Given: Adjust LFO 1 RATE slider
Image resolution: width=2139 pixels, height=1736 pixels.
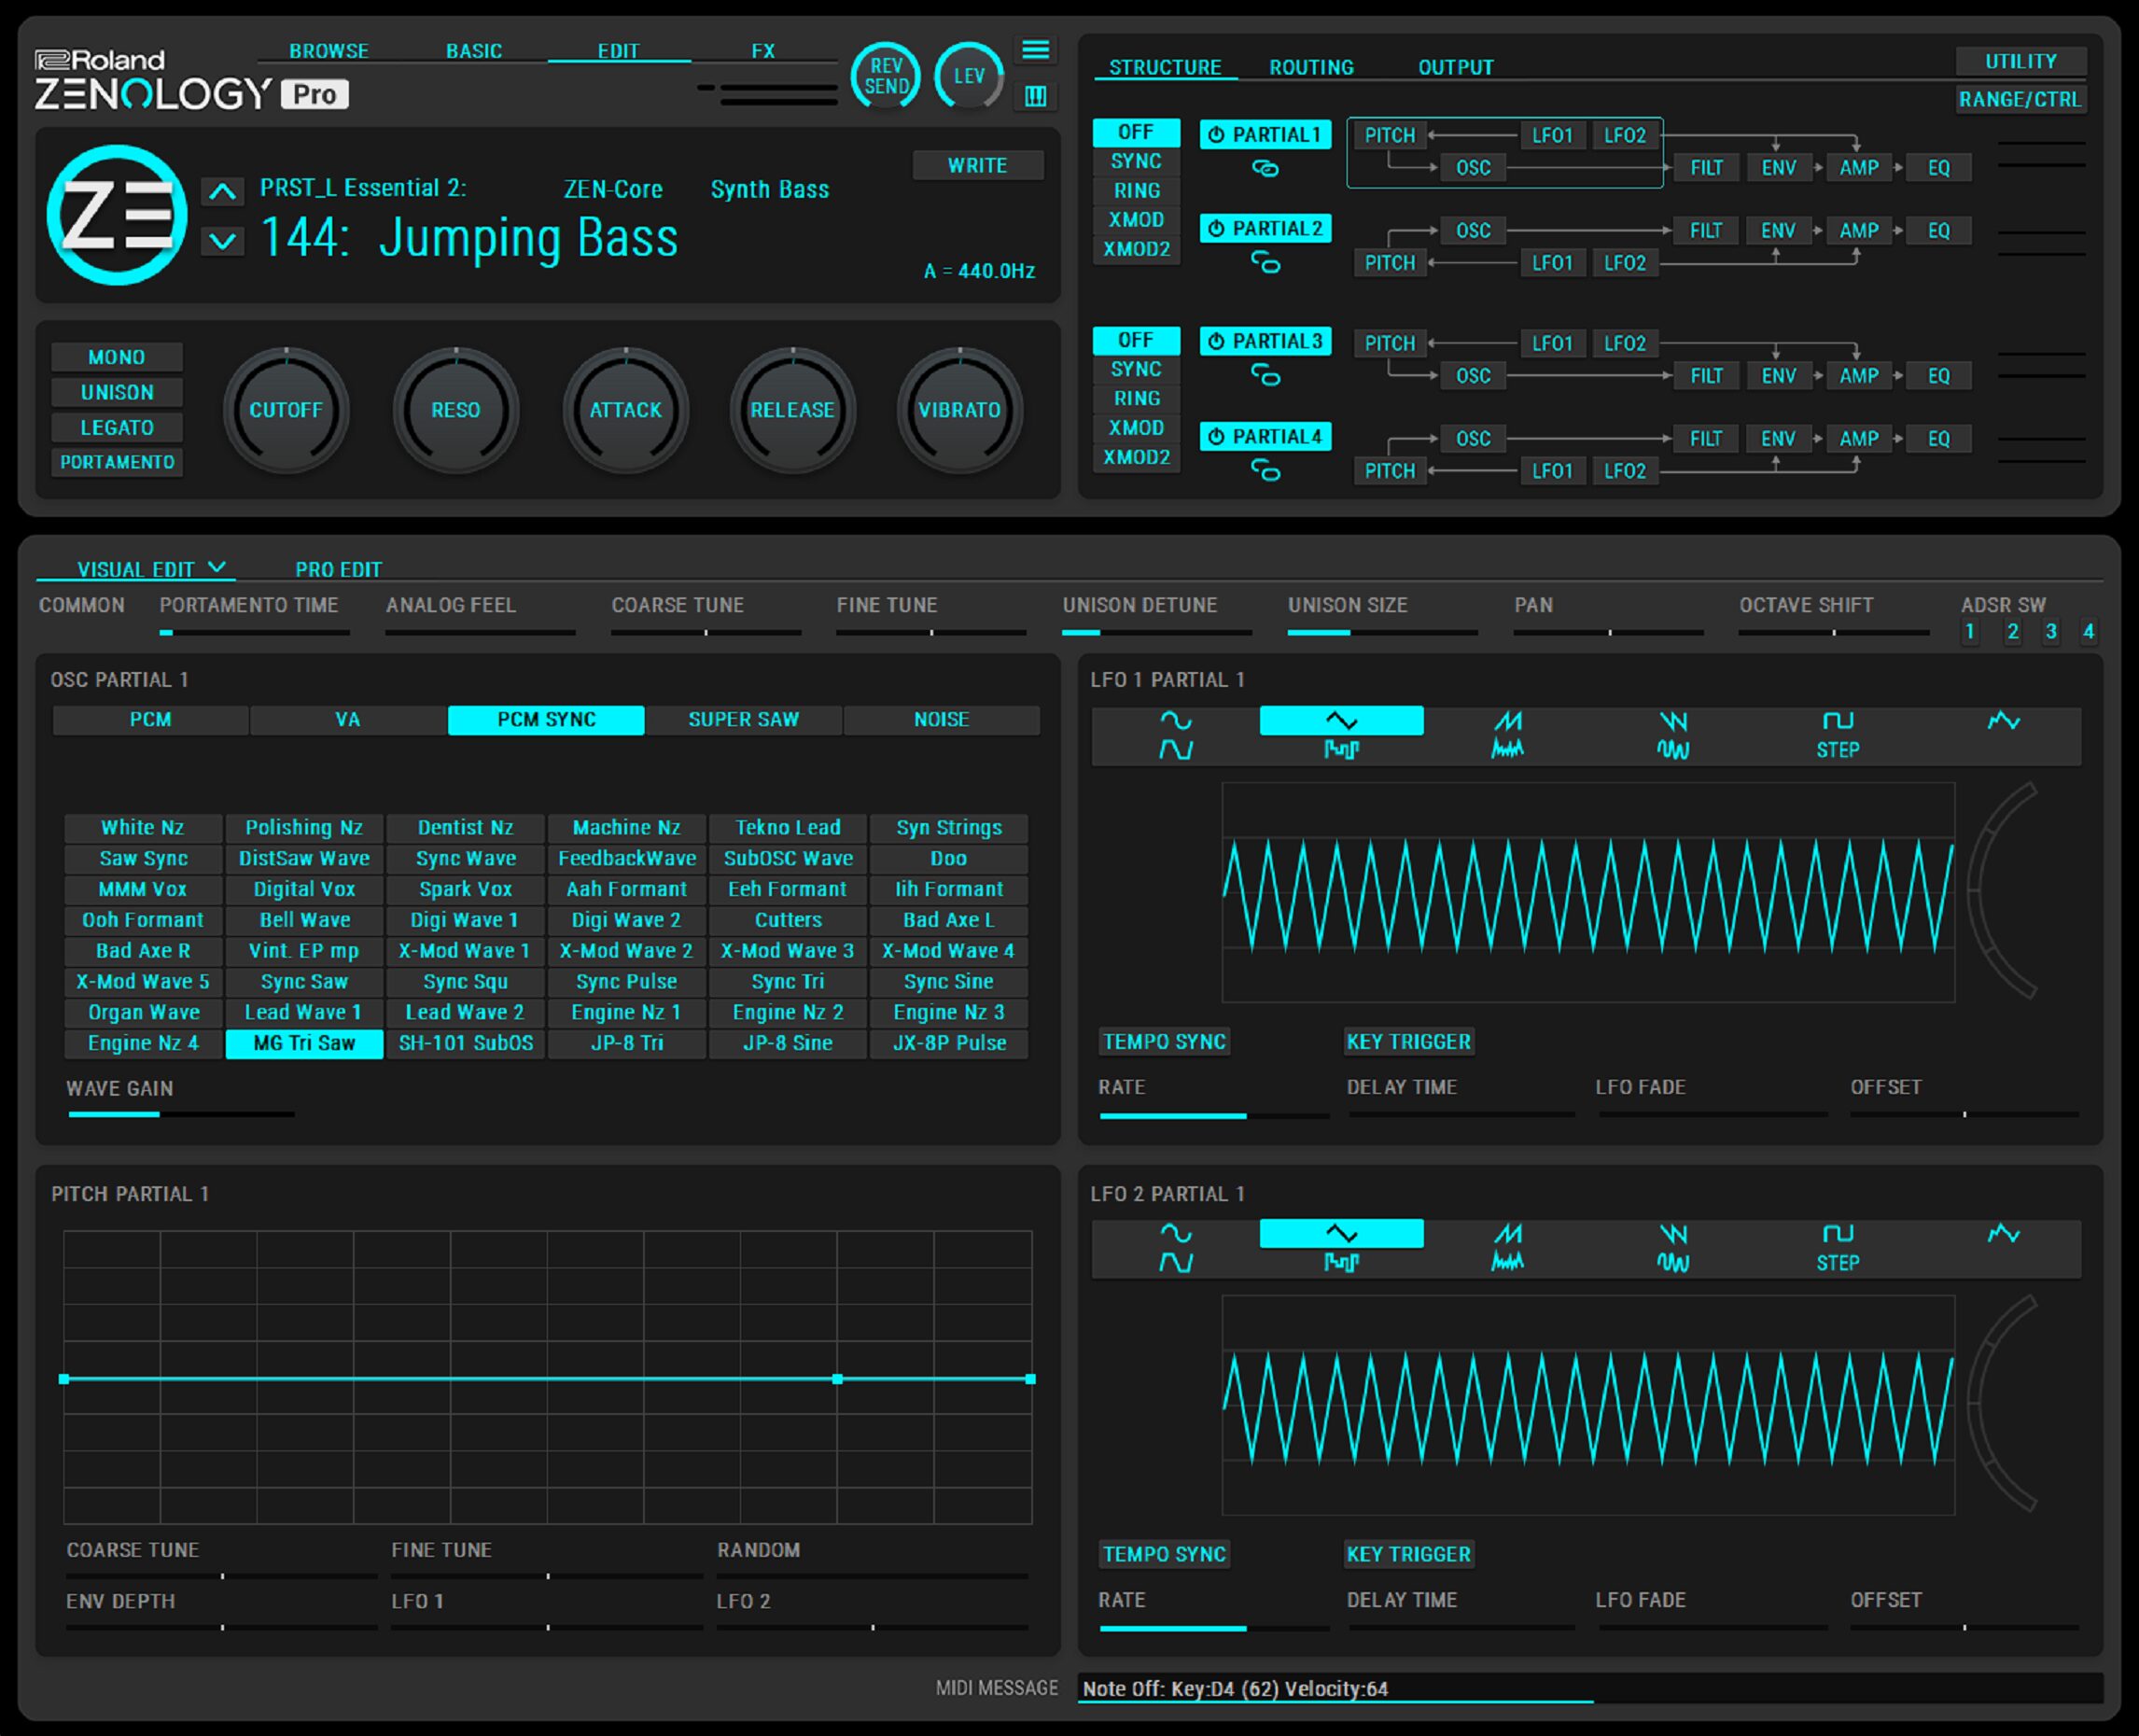Looking at the screenshot, I should (x=1214, y=1115).
